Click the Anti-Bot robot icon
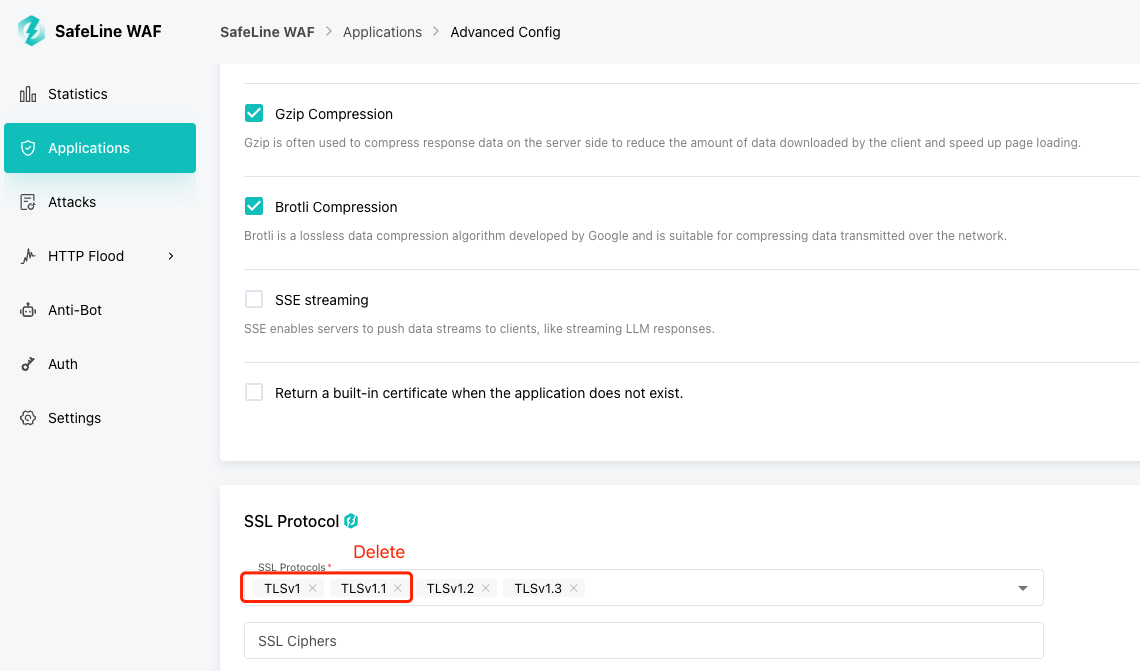1140x671 pixels. [28, 310]
